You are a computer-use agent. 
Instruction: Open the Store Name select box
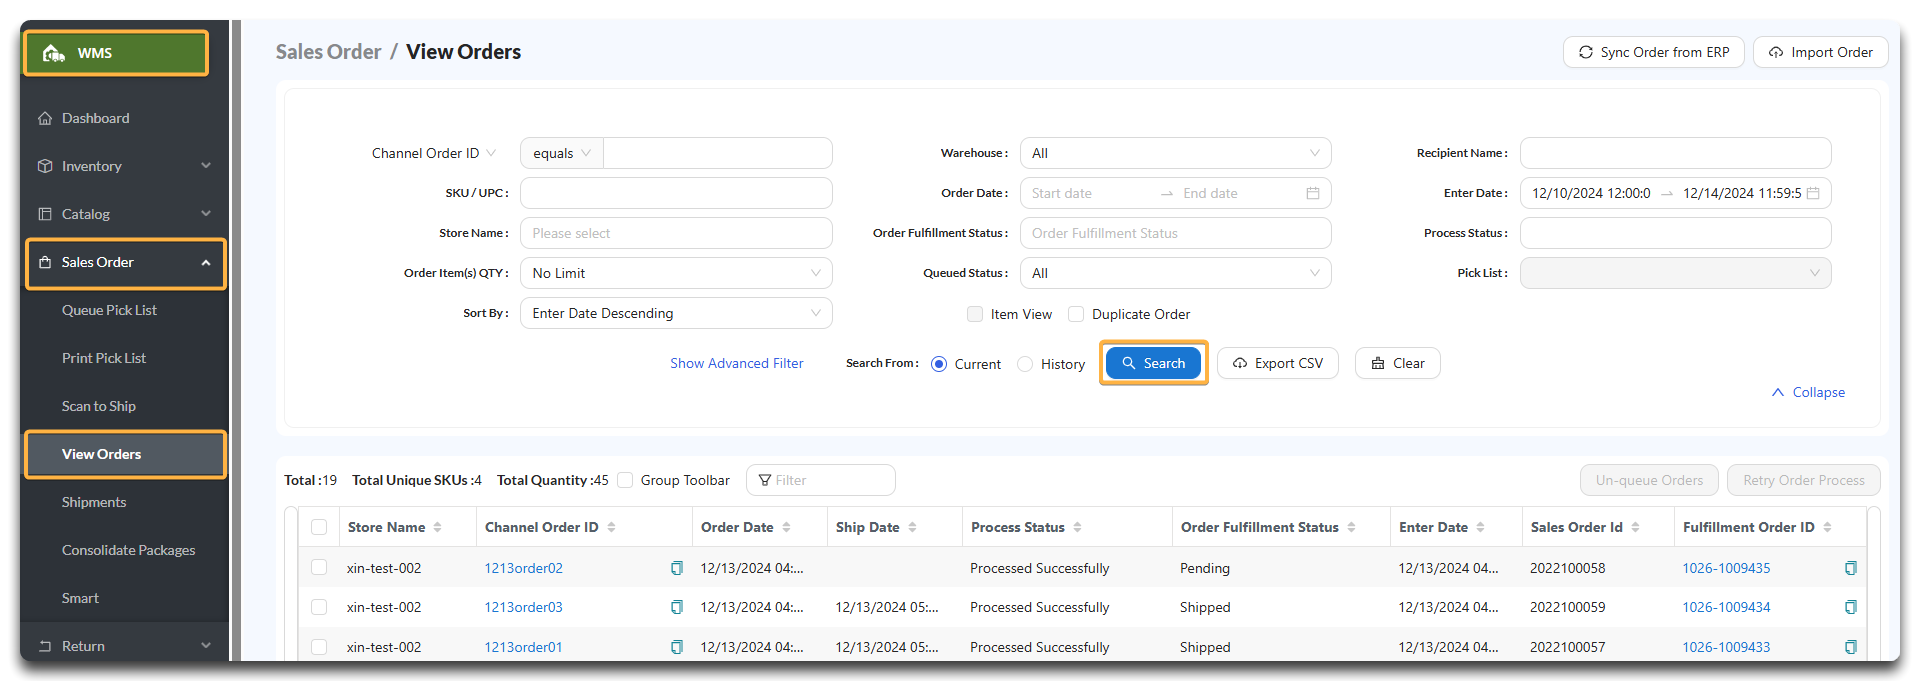point(676,233)
